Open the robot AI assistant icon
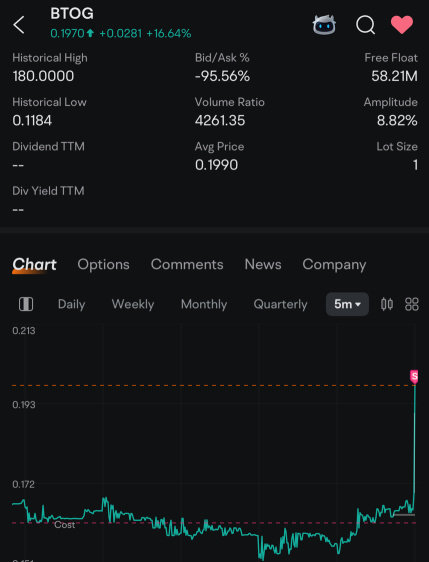The image size is (429, 562). pos(324,25)
